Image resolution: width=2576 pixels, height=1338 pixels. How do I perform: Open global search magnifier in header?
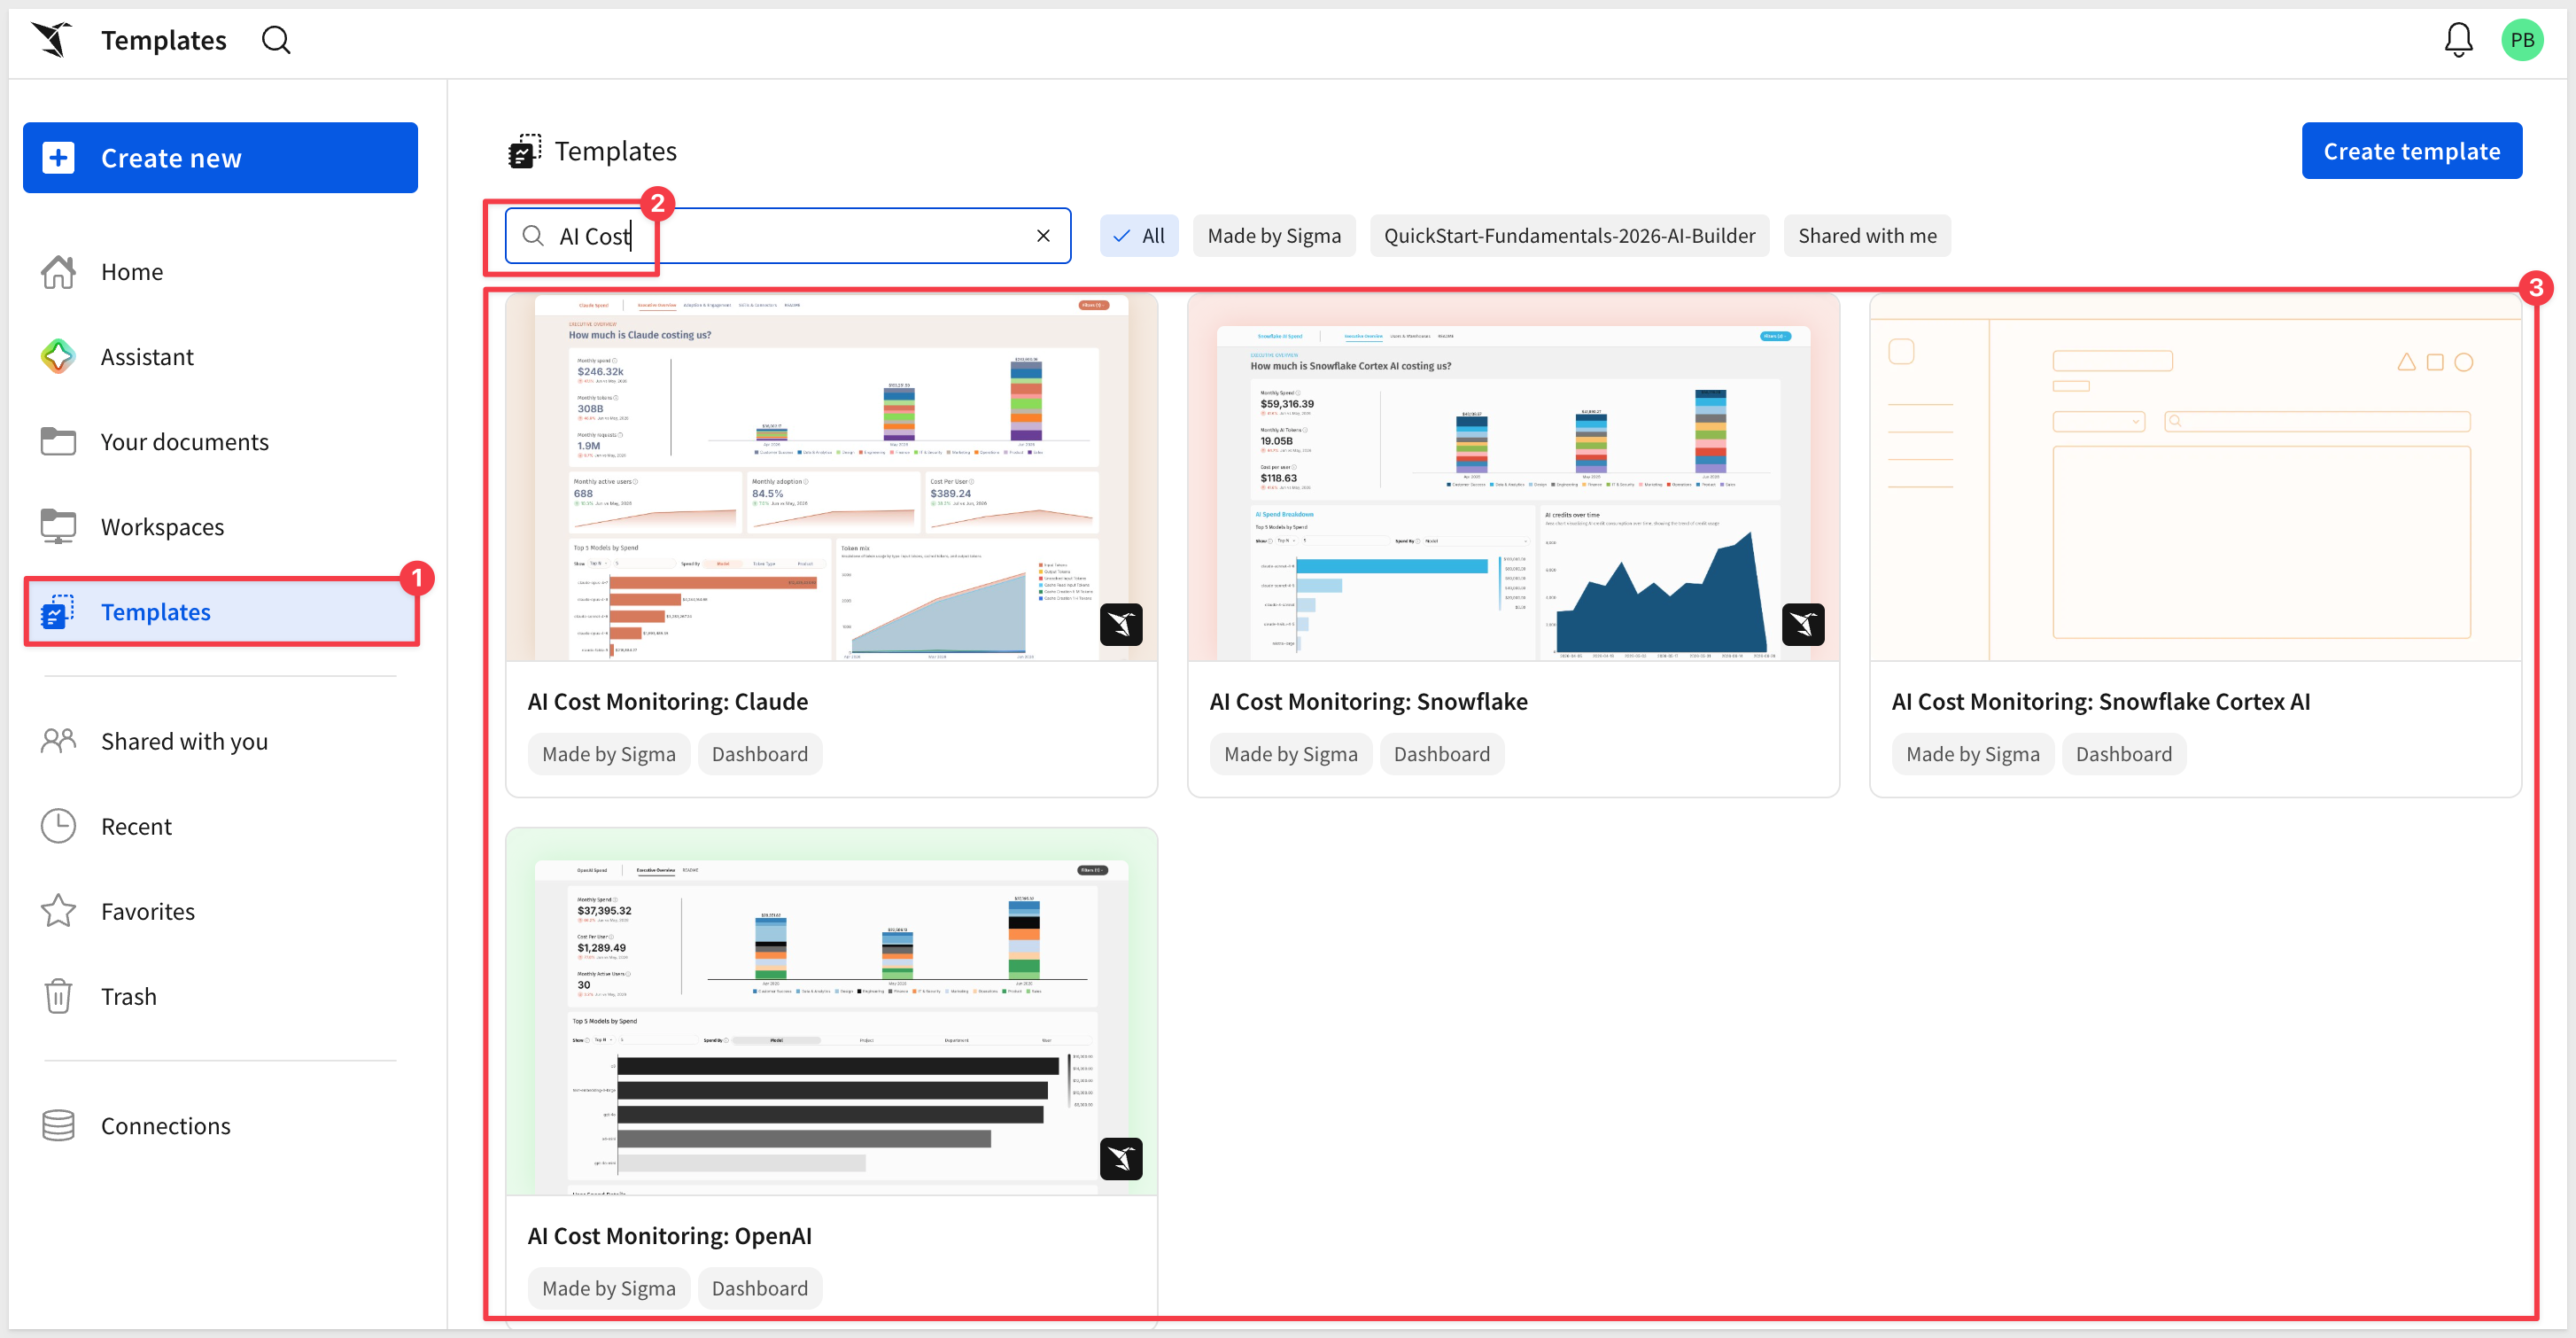tap(276, 40)
